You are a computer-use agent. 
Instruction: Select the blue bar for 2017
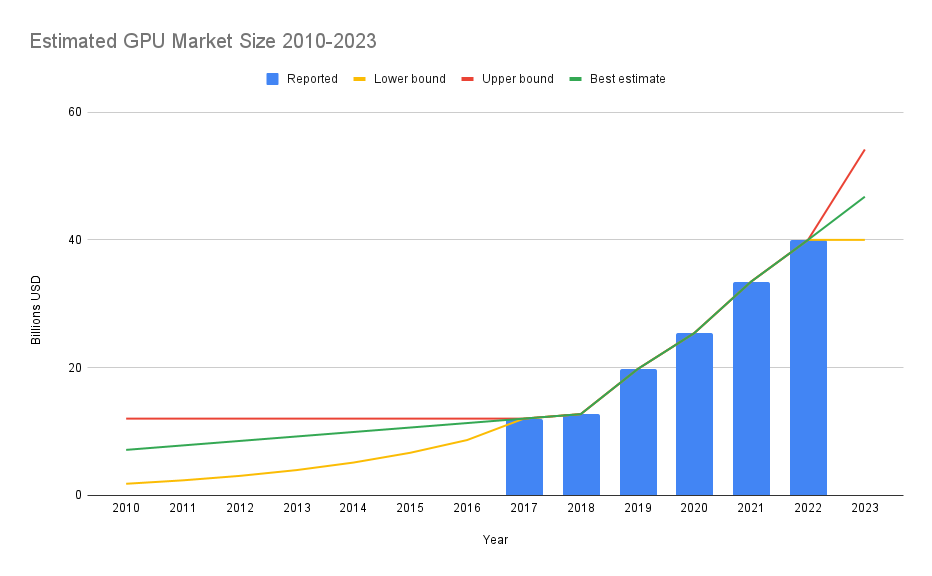click(x=524, y=457)
